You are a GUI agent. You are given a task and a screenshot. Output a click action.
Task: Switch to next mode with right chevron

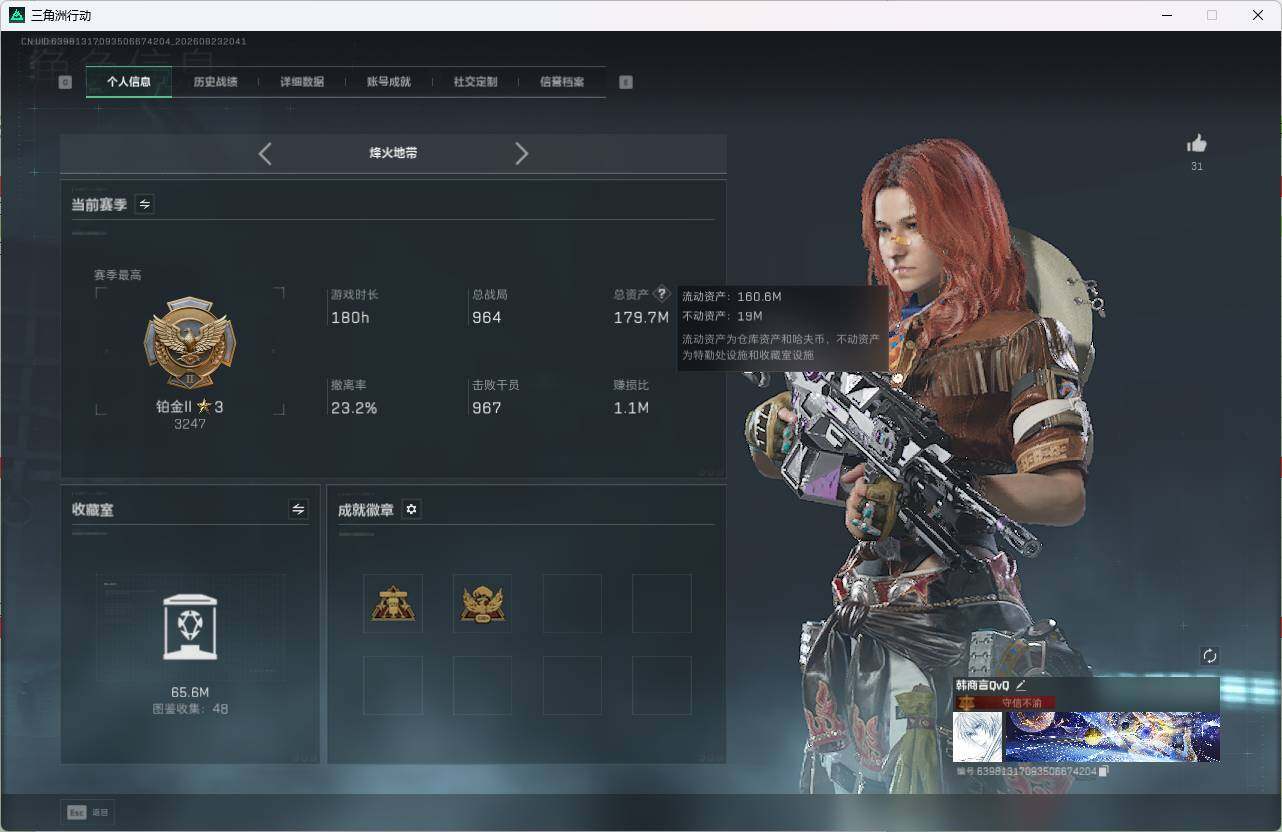[521, 153]
